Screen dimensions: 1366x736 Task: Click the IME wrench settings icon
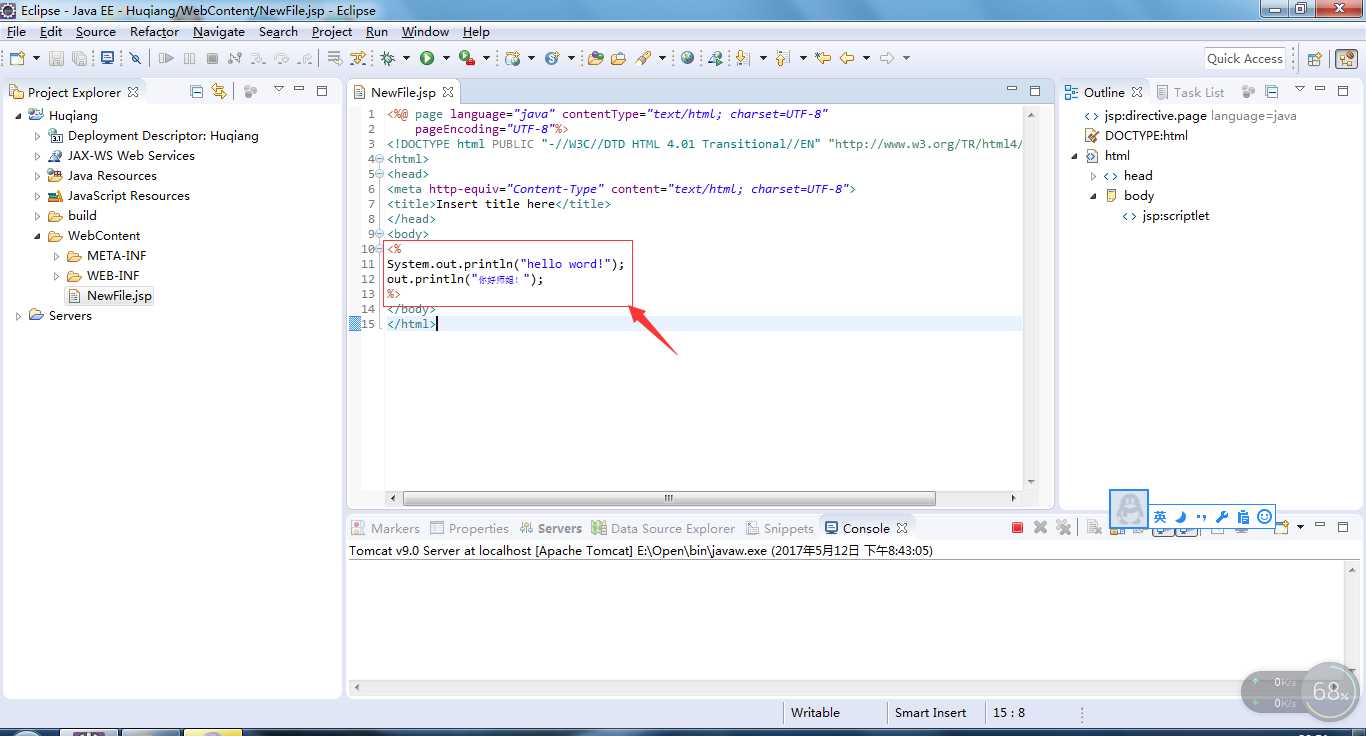[x=1221, y=517]
